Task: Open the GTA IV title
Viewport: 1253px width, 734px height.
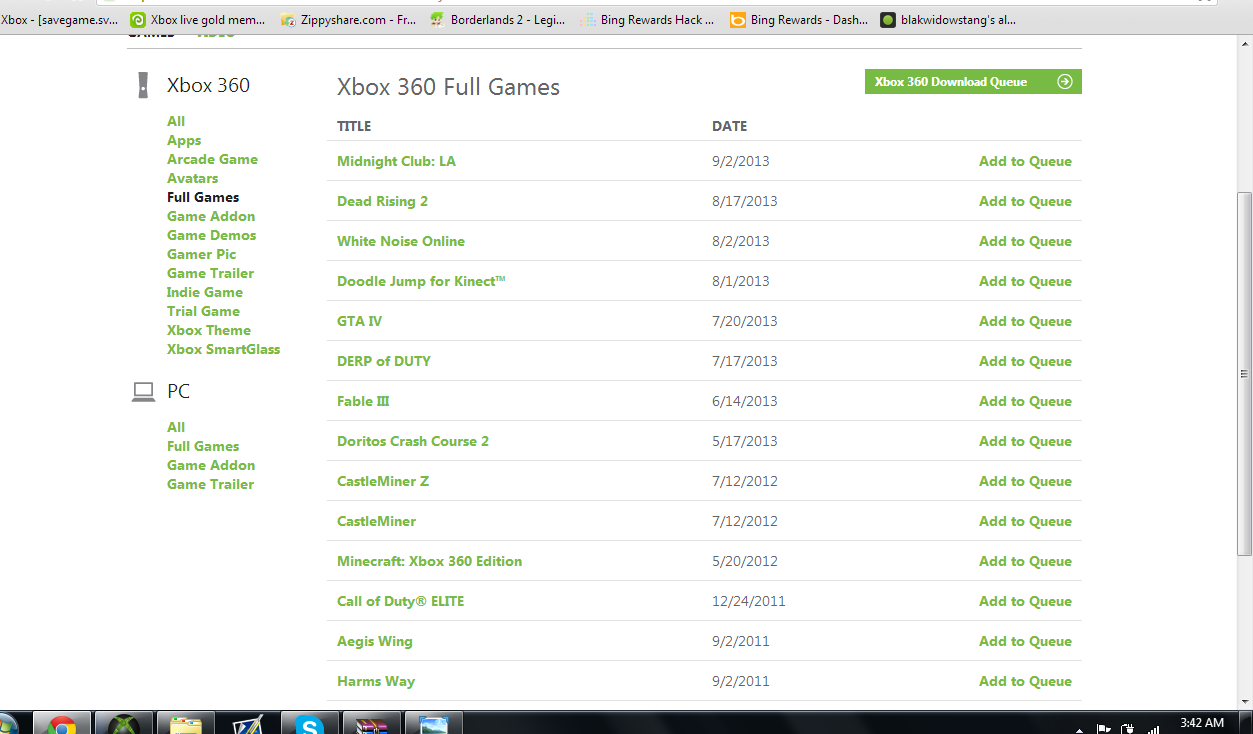Action: pos(359,321)
